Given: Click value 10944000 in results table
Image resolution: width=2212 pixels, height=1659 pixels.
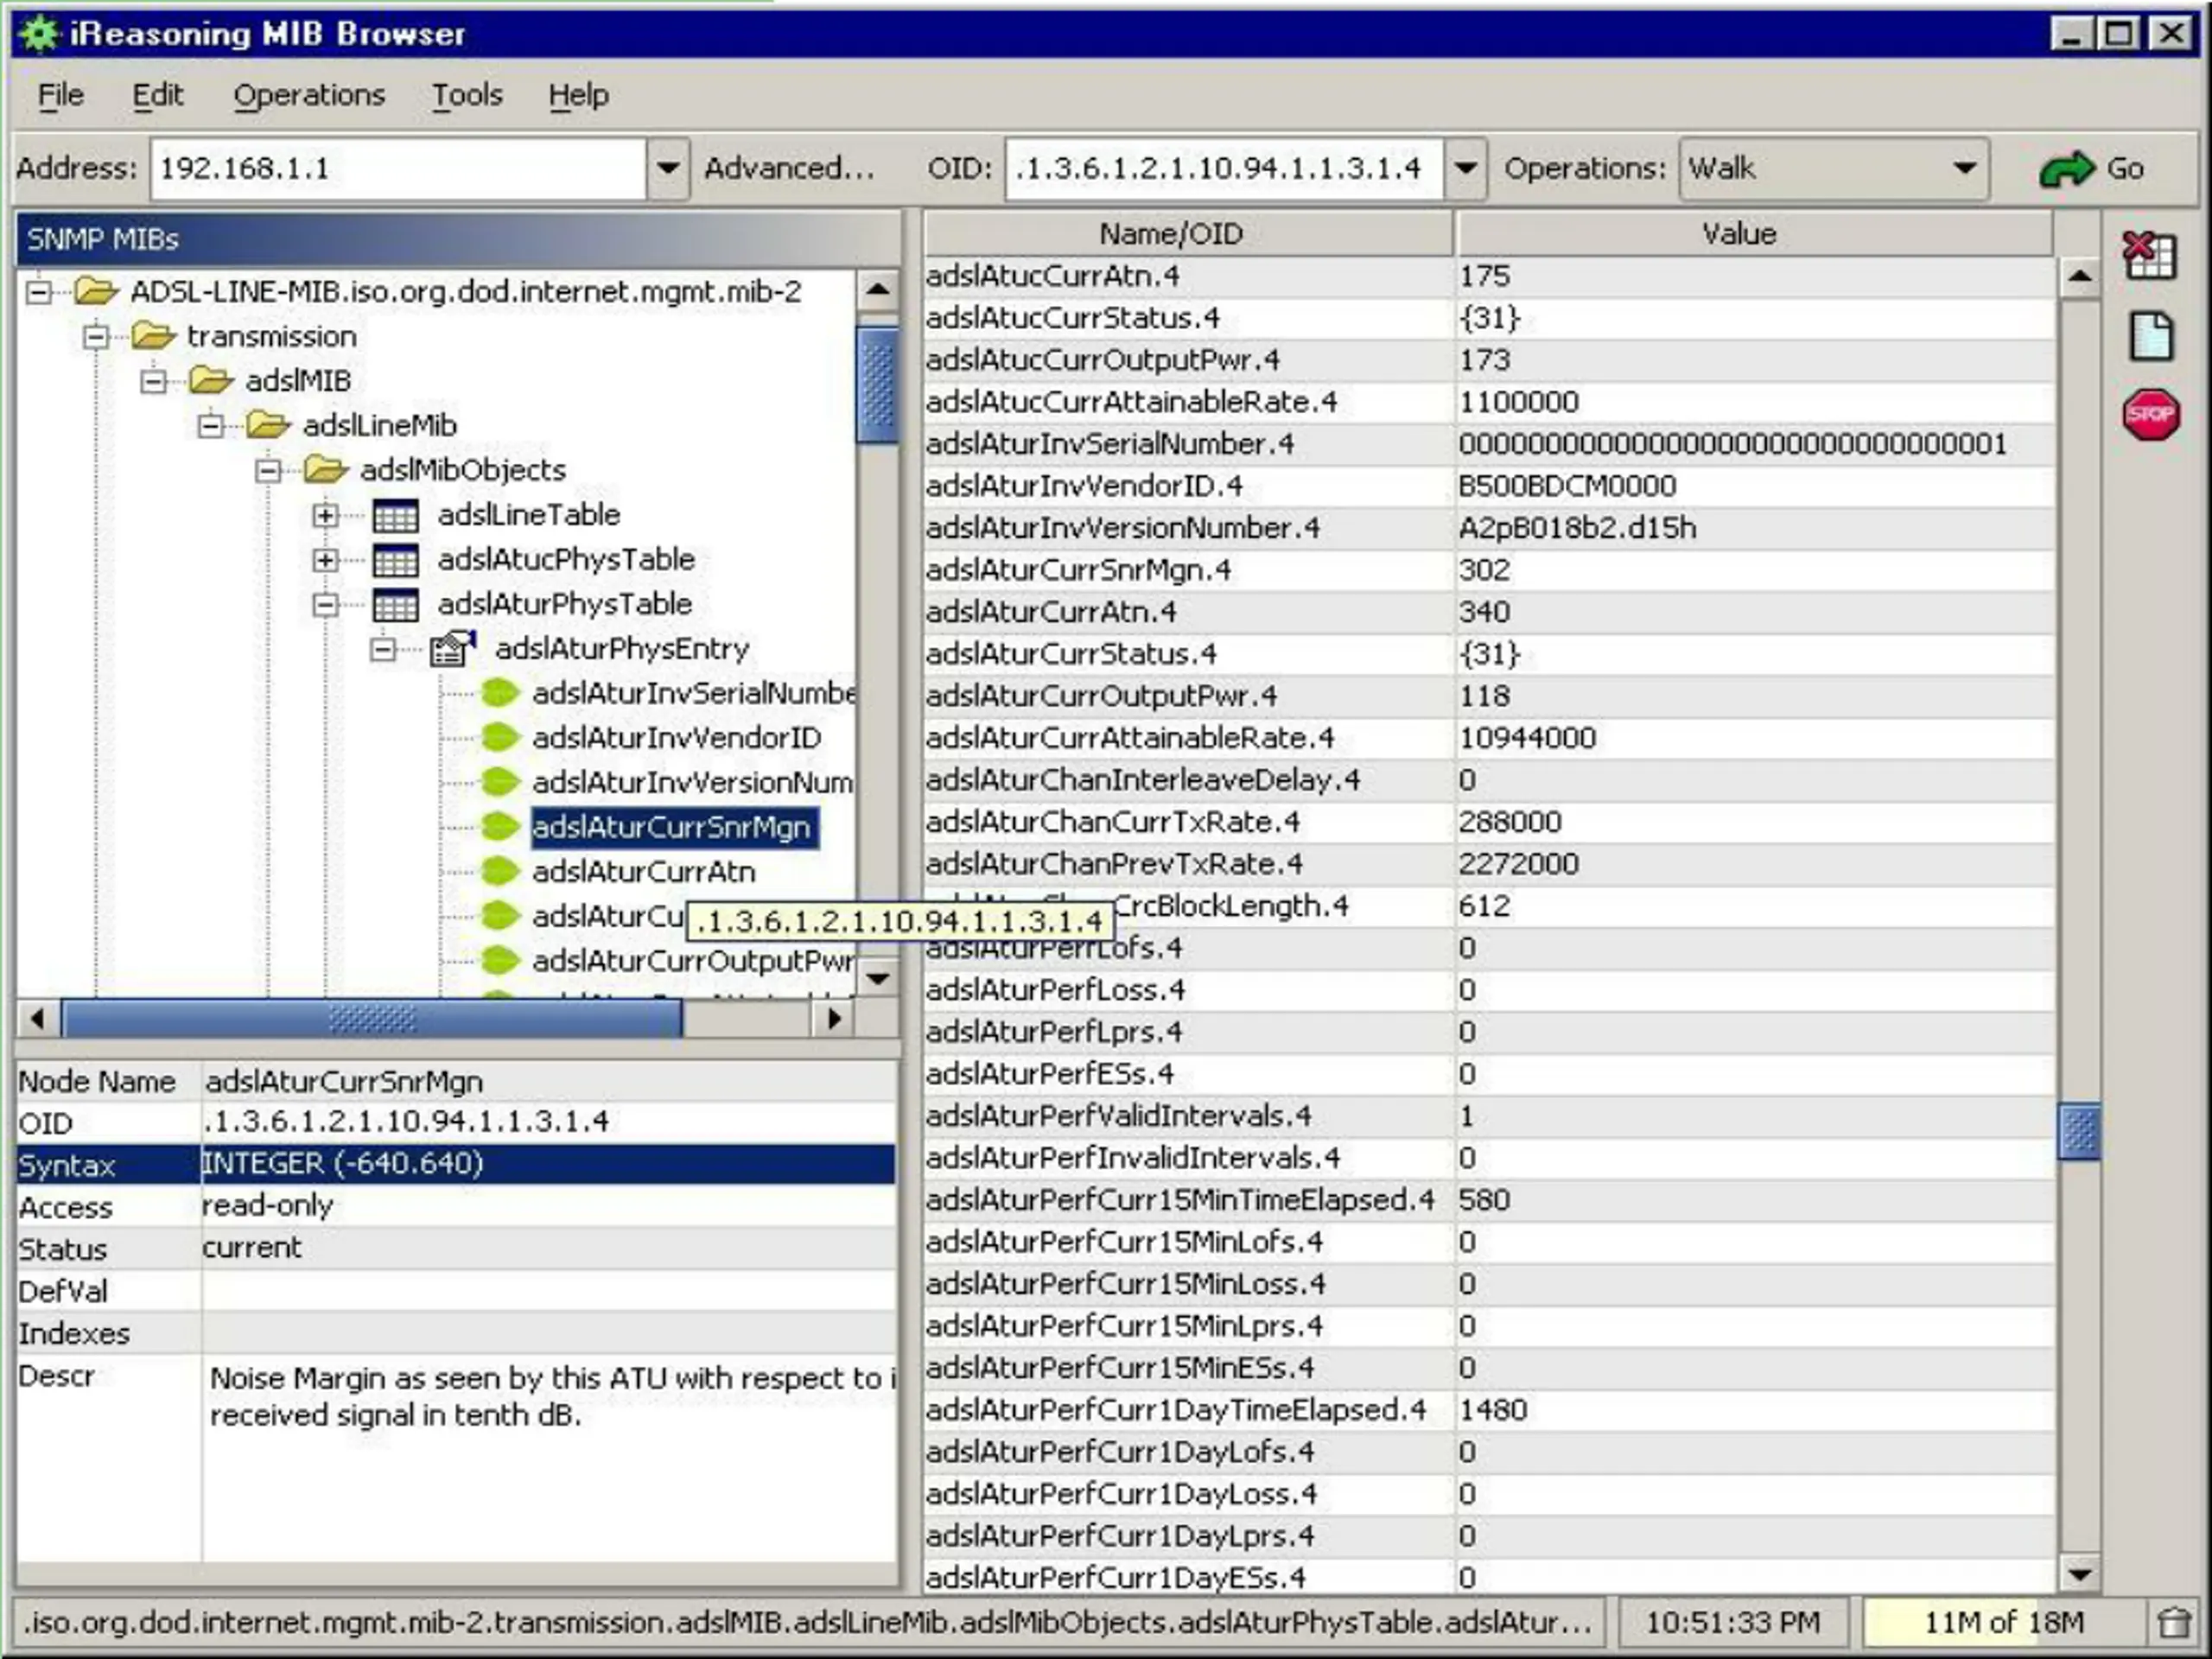Looking at the screenshot, I should tap(1527, 738).
